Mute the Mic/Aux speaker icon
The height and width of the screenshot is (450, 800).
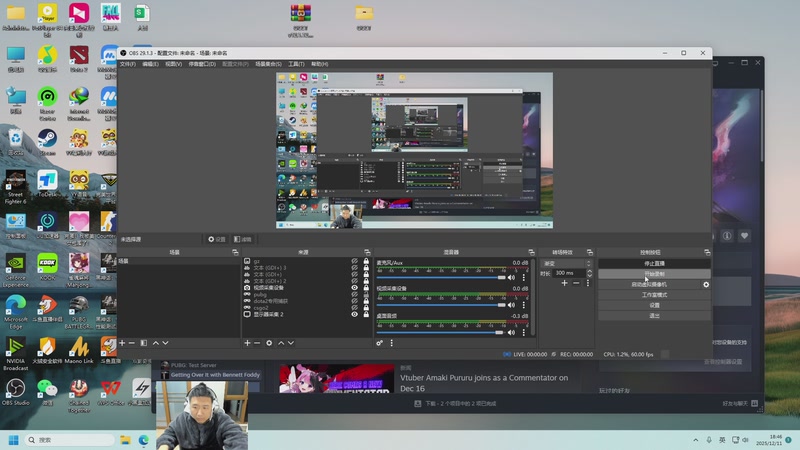511,278
